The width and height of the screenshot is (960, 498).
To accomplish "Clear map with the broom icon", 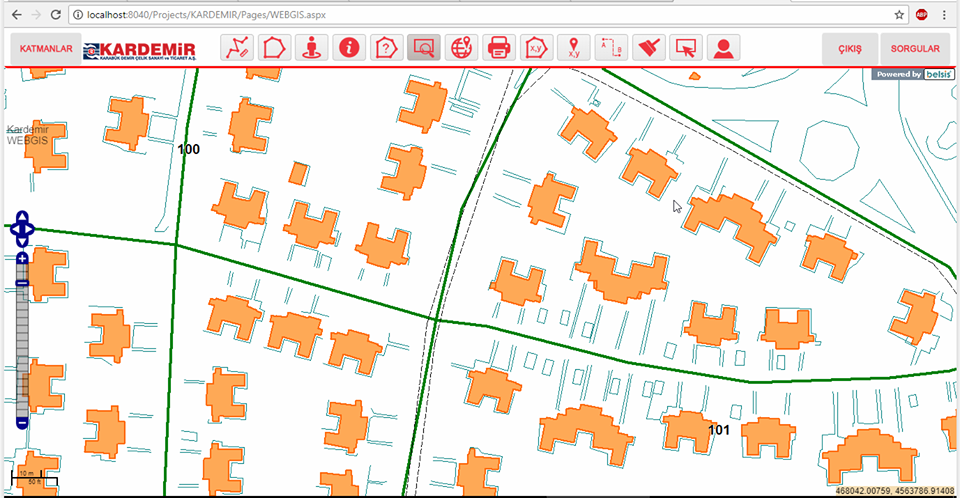I will pyautogui.click(x=648, y=47).
